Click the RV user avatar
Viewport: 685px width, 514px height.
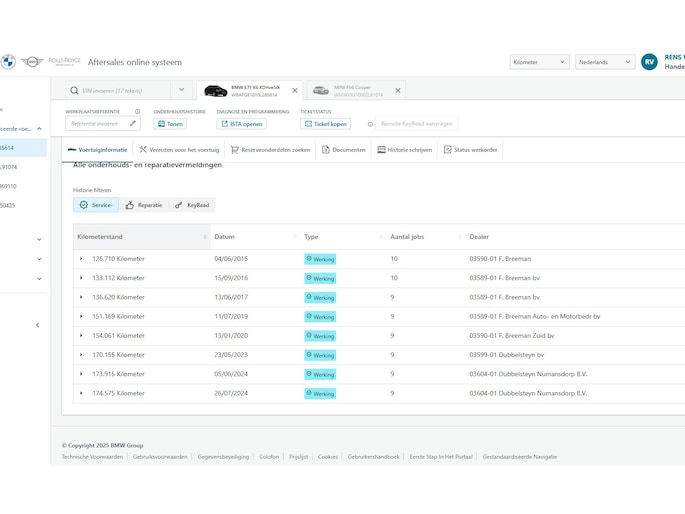coord(649,62)
